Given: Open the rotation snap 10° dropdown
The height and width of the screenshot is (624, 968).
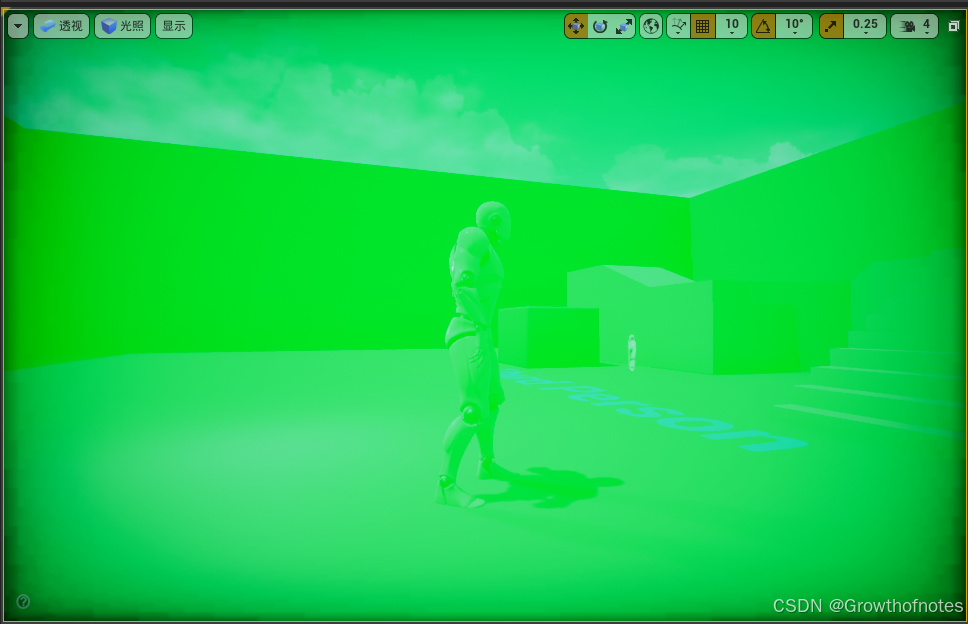Looking at the screenshot, I should point(794,26).
